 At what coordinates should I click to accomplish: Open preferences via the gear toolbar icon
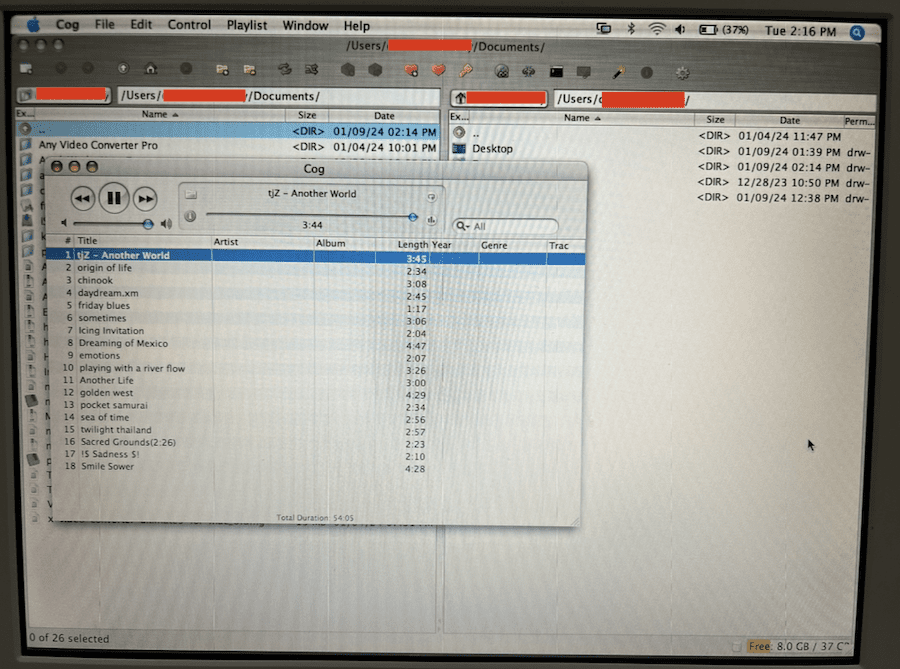[682, 73]
